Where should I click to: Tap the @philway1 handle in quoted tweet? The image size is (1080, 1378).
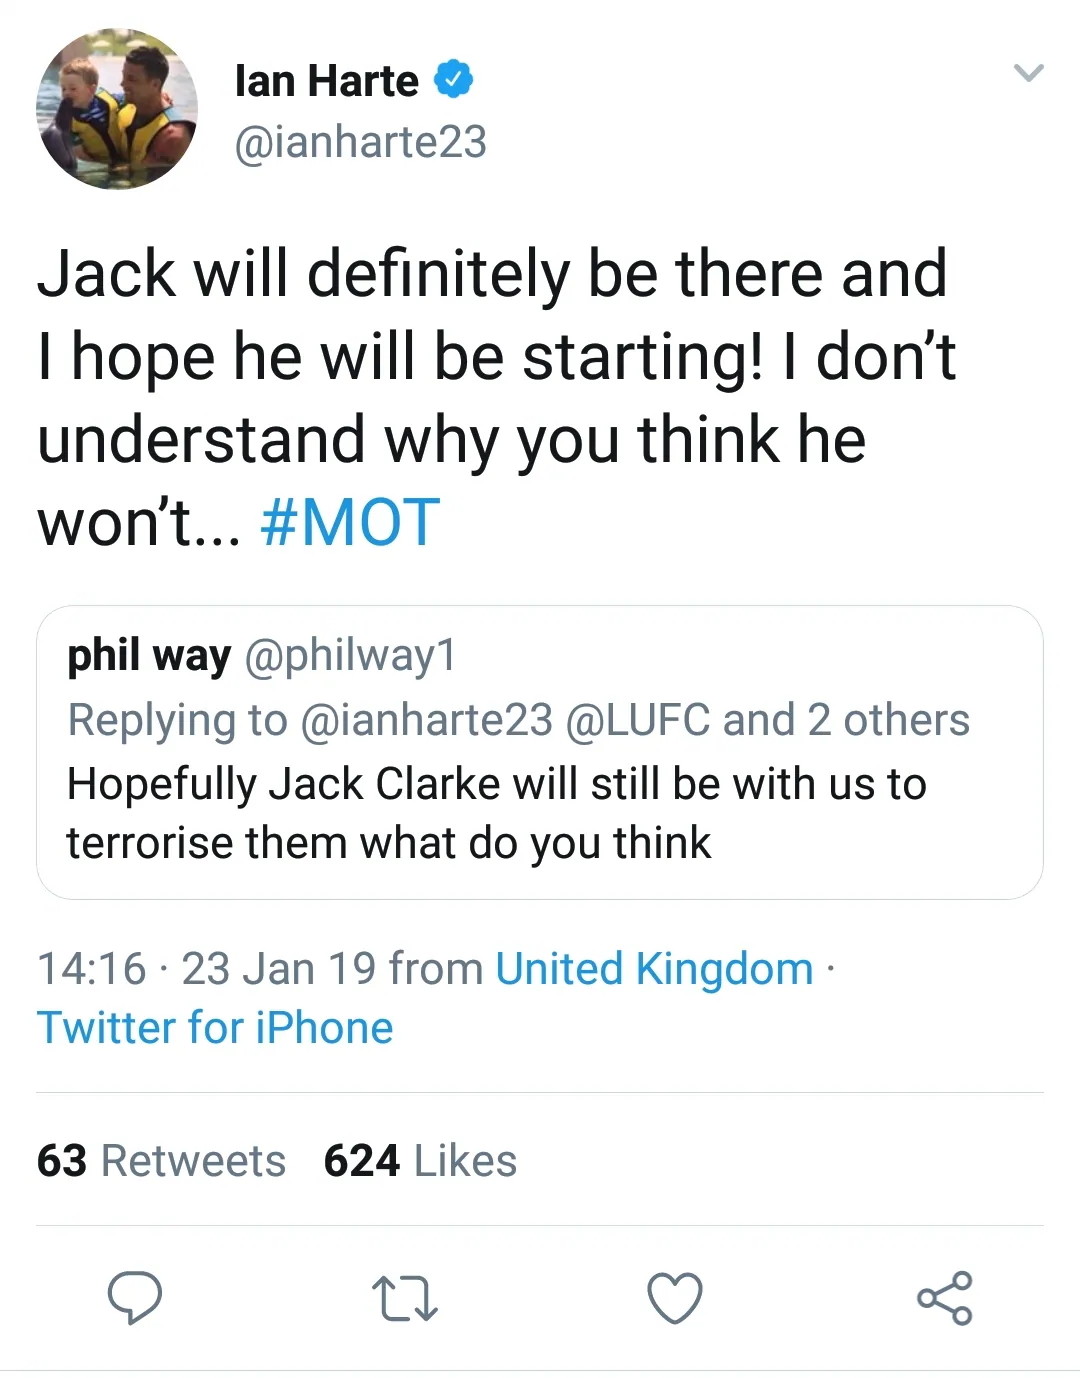pyautogui.click(x=350, y=656)
